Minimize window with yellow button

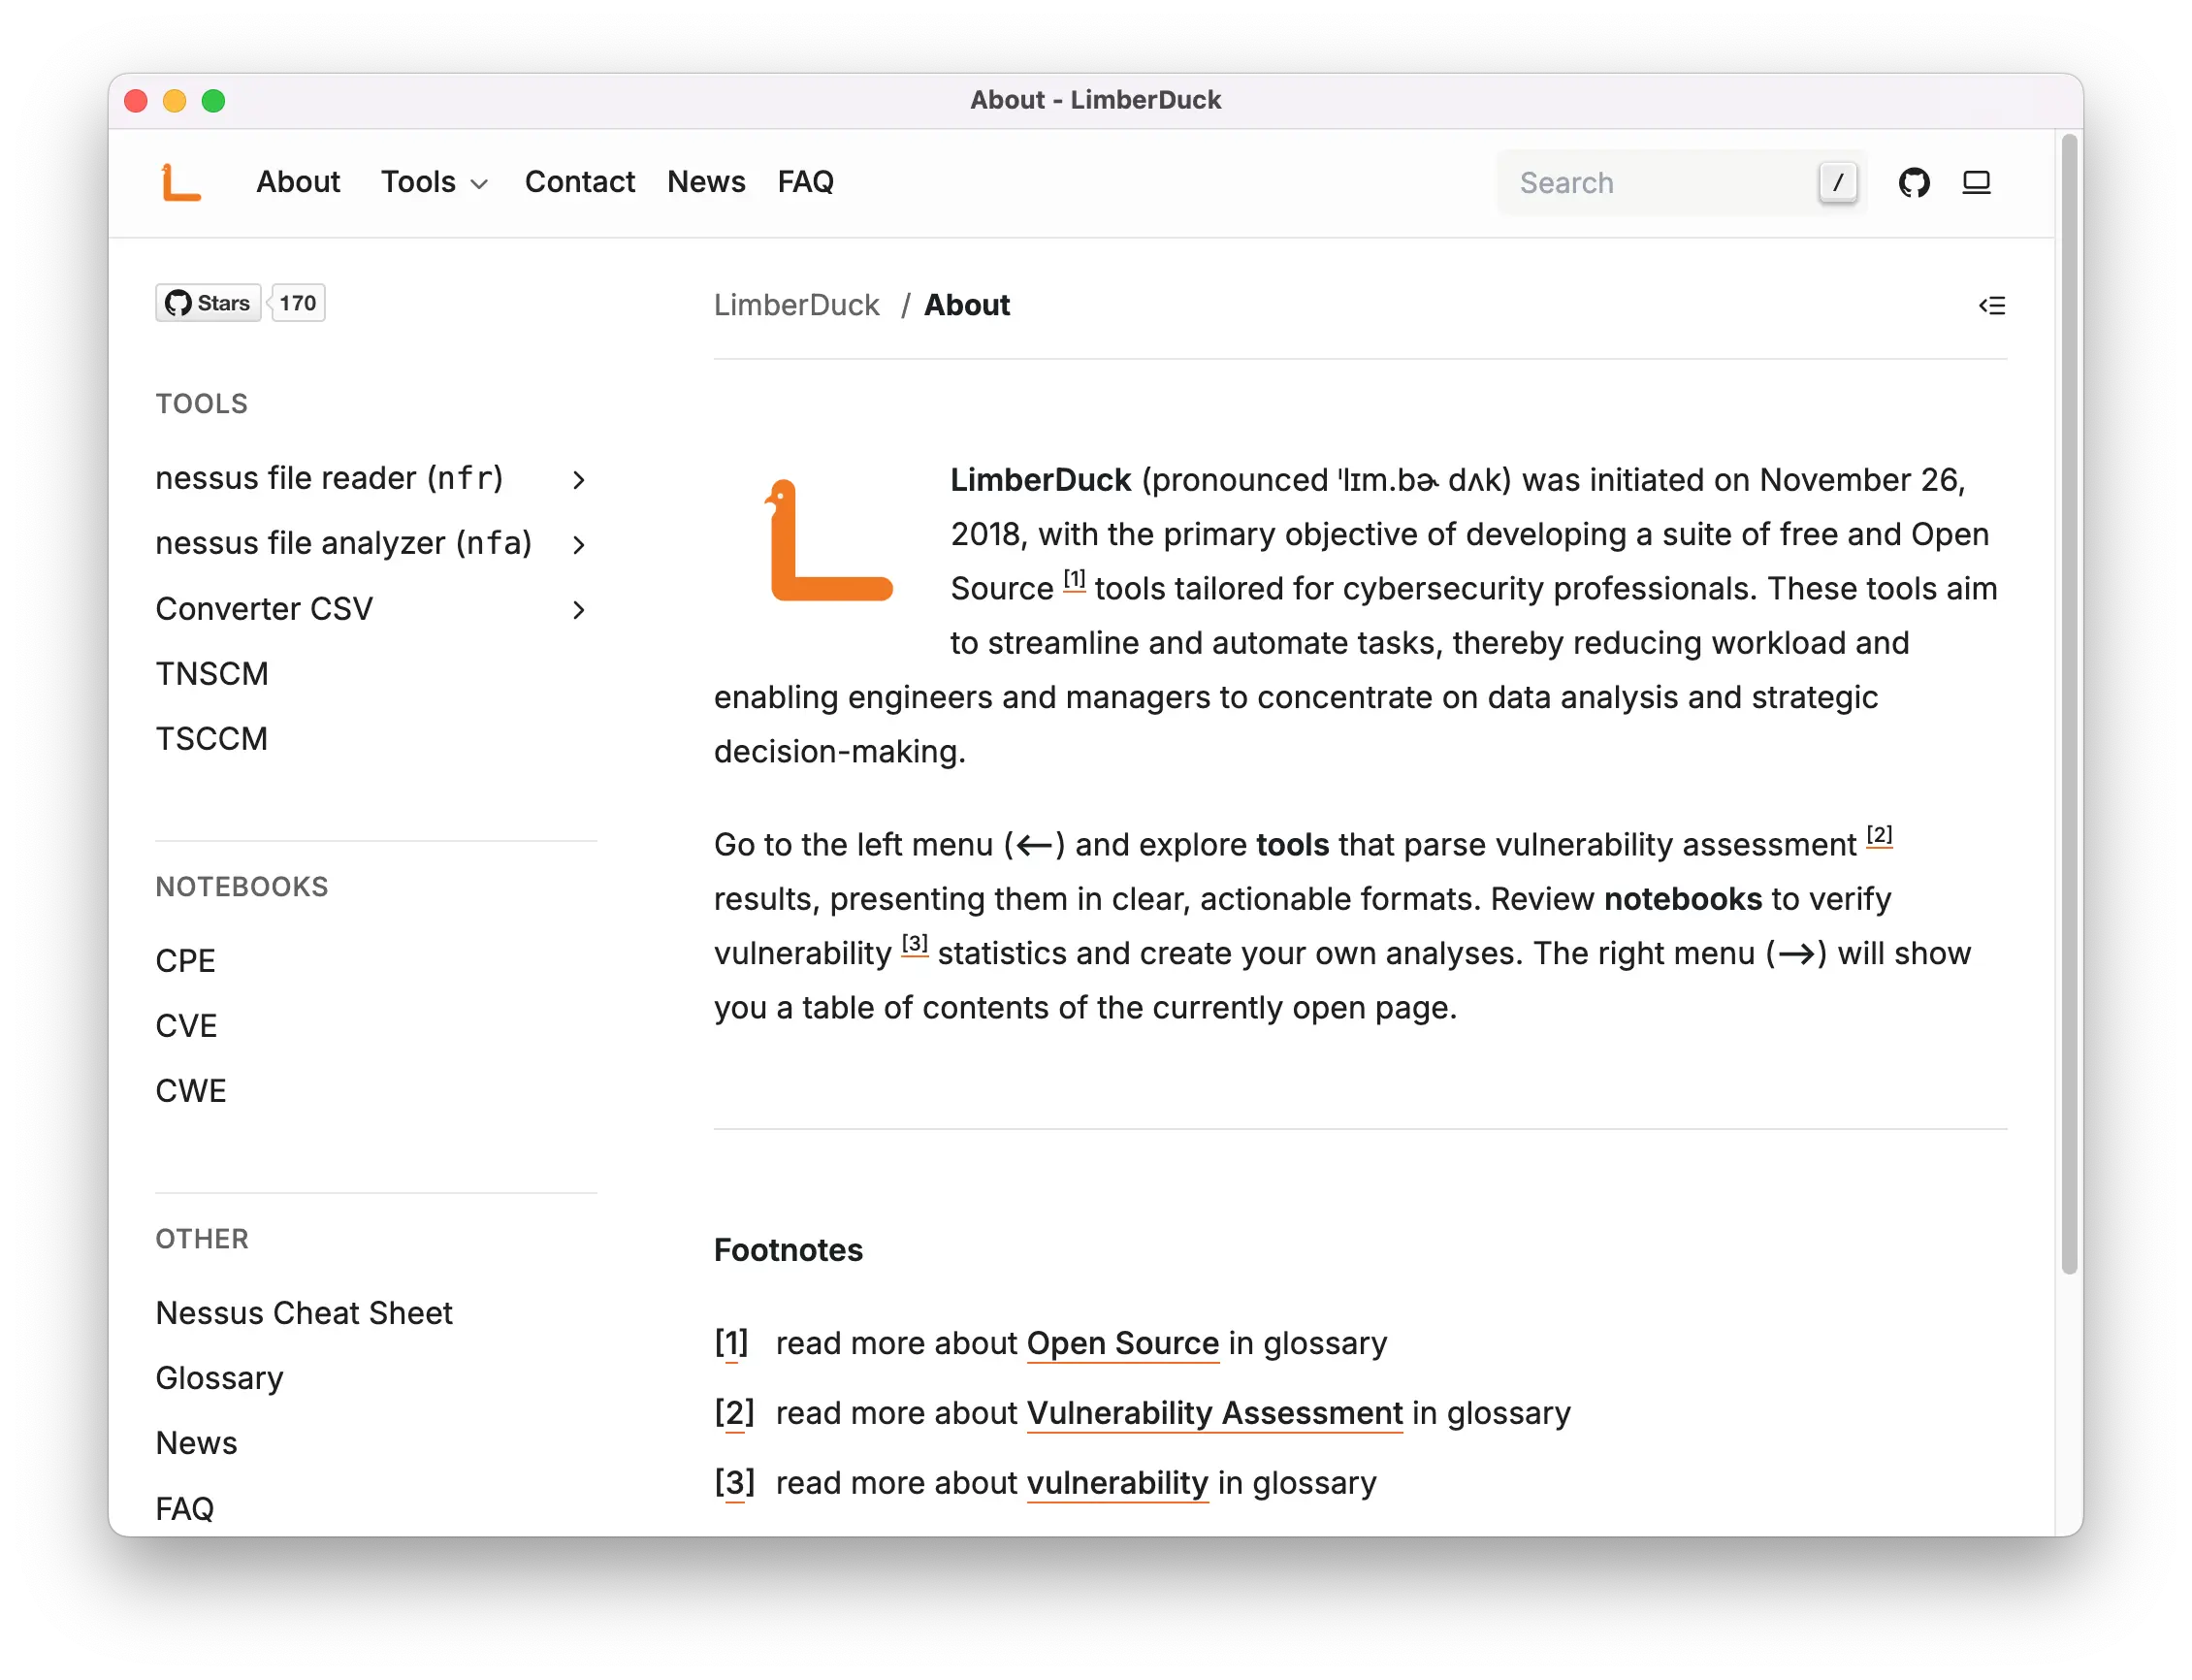pos(175,101)
